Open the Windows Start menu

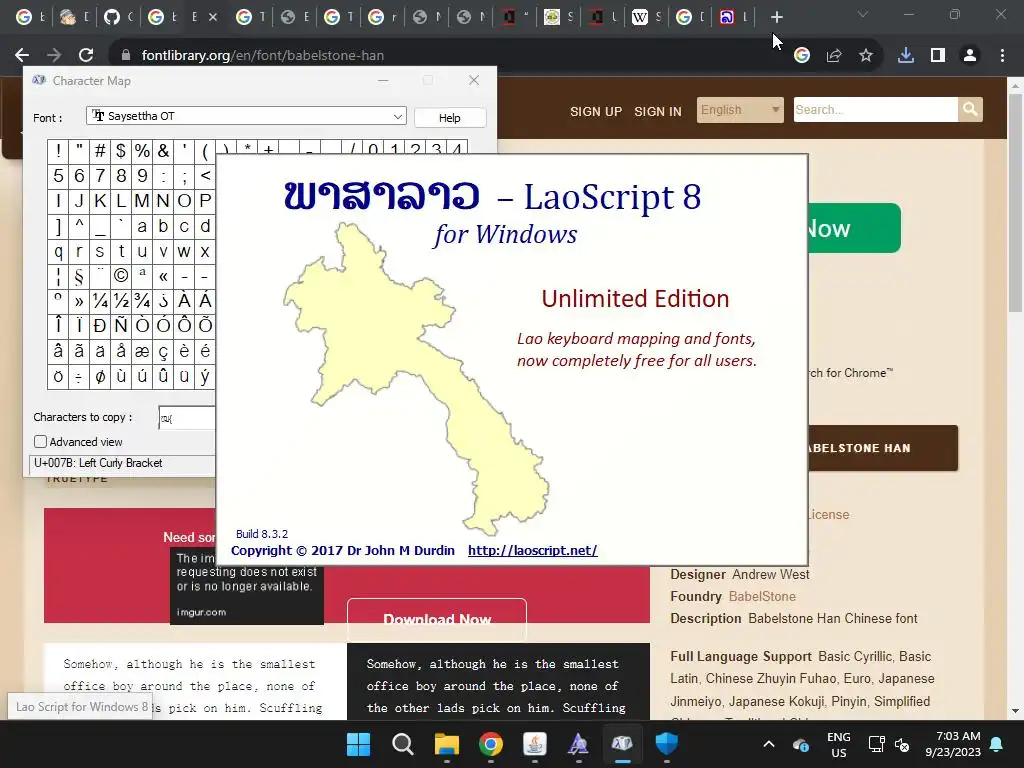point(359,744)
